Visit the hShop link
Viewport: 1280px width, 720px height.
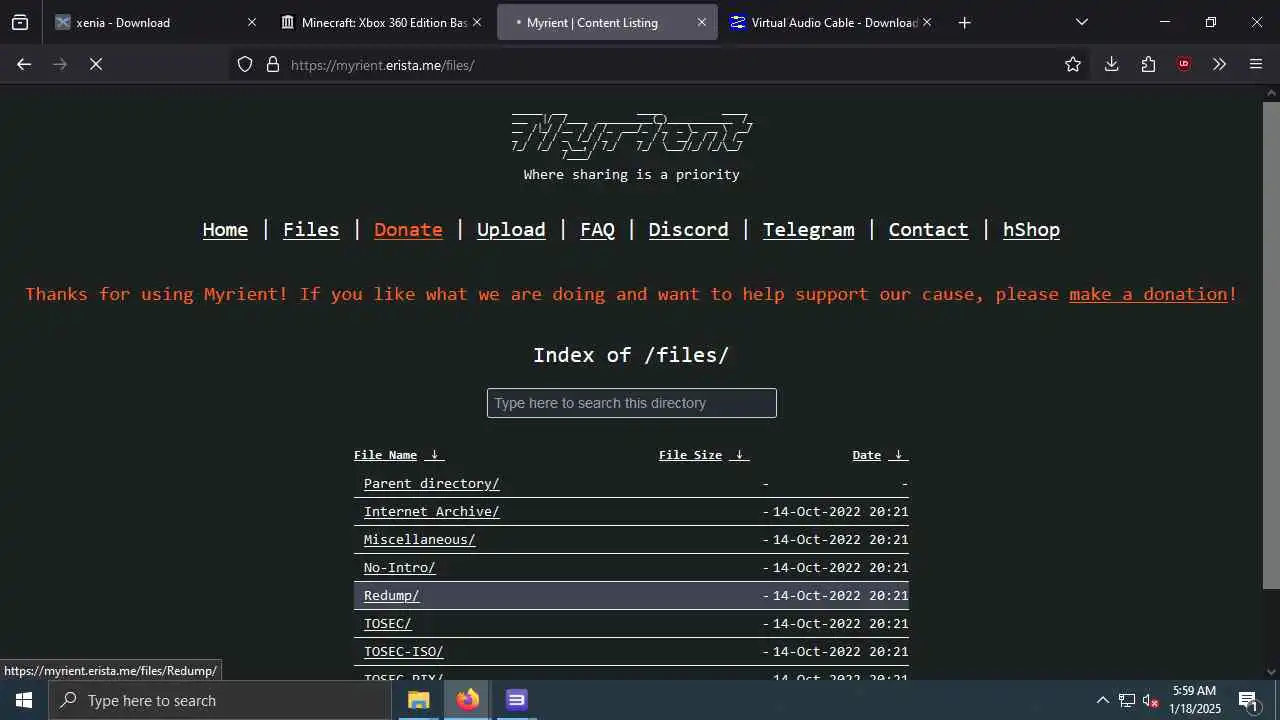1031,229
